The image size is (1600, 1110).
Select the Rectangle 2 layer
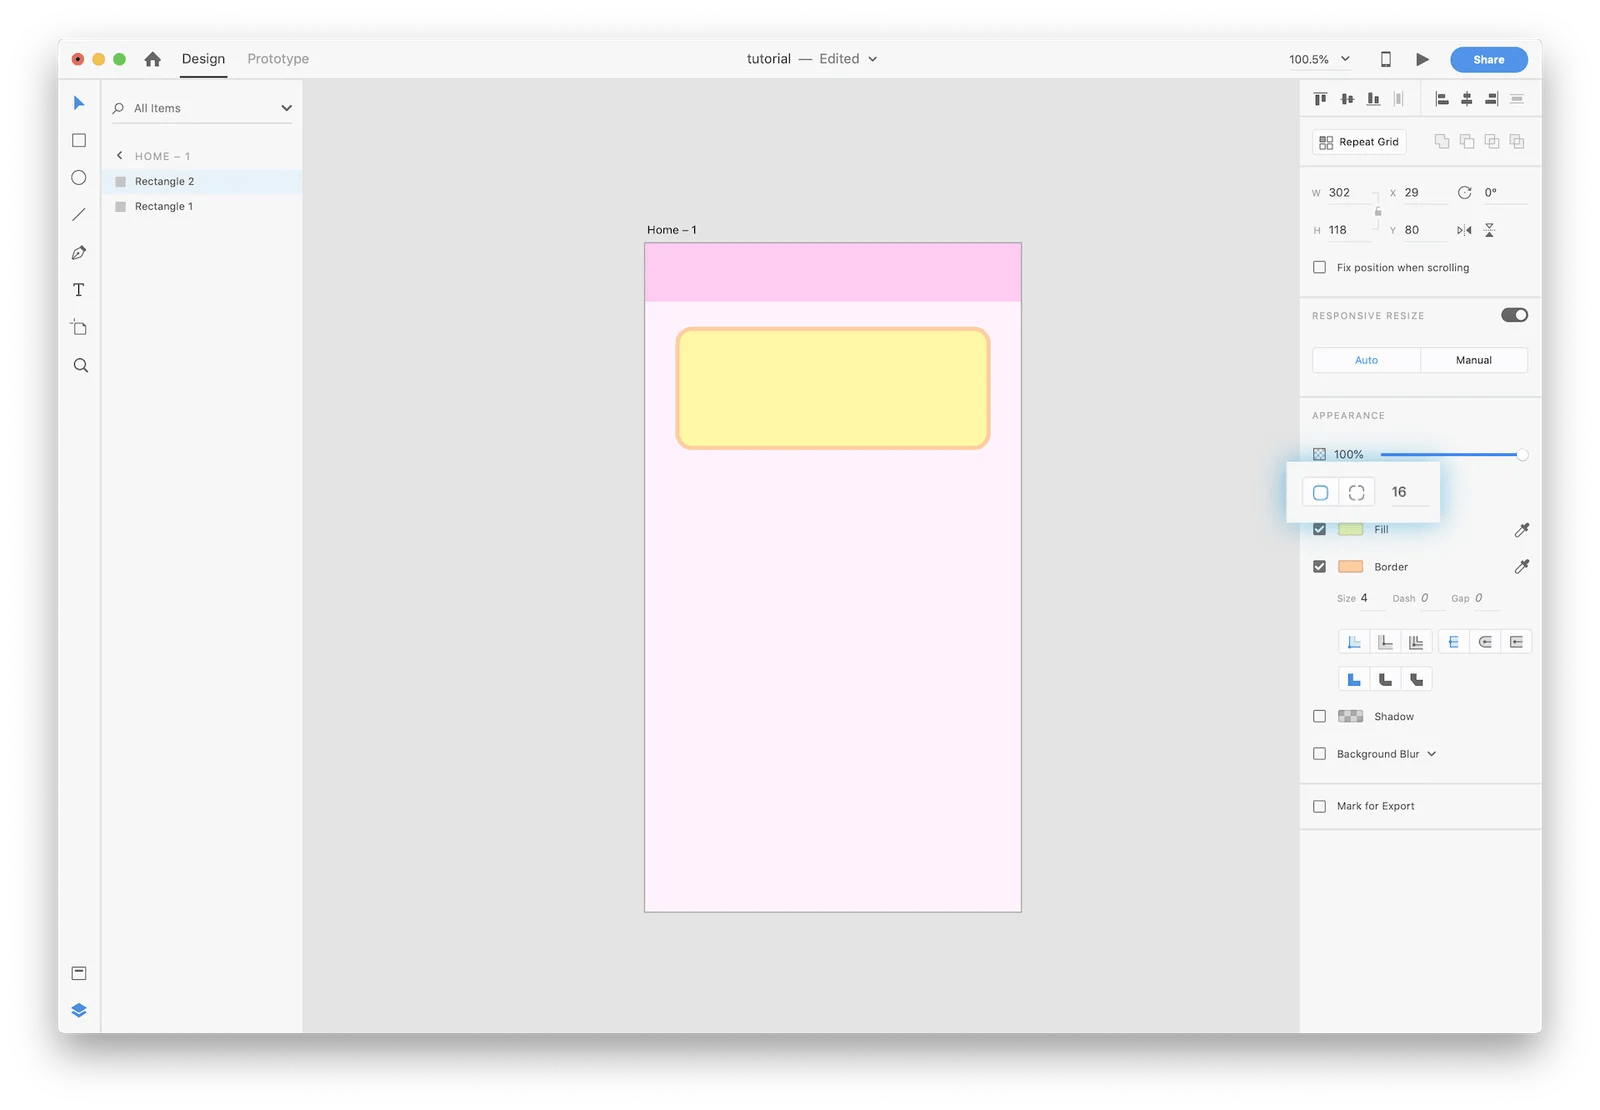(x=202, y=182)
